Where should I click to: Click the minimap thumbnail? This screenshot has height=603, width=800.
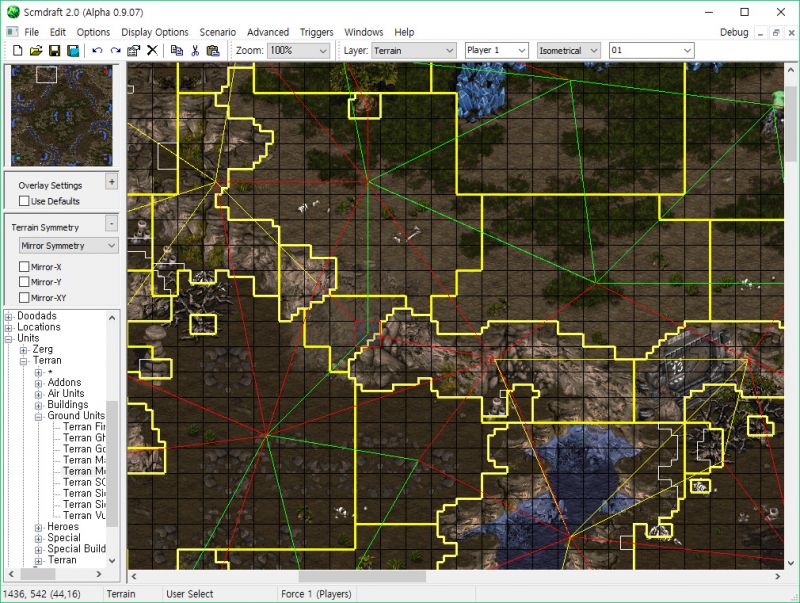60,115
